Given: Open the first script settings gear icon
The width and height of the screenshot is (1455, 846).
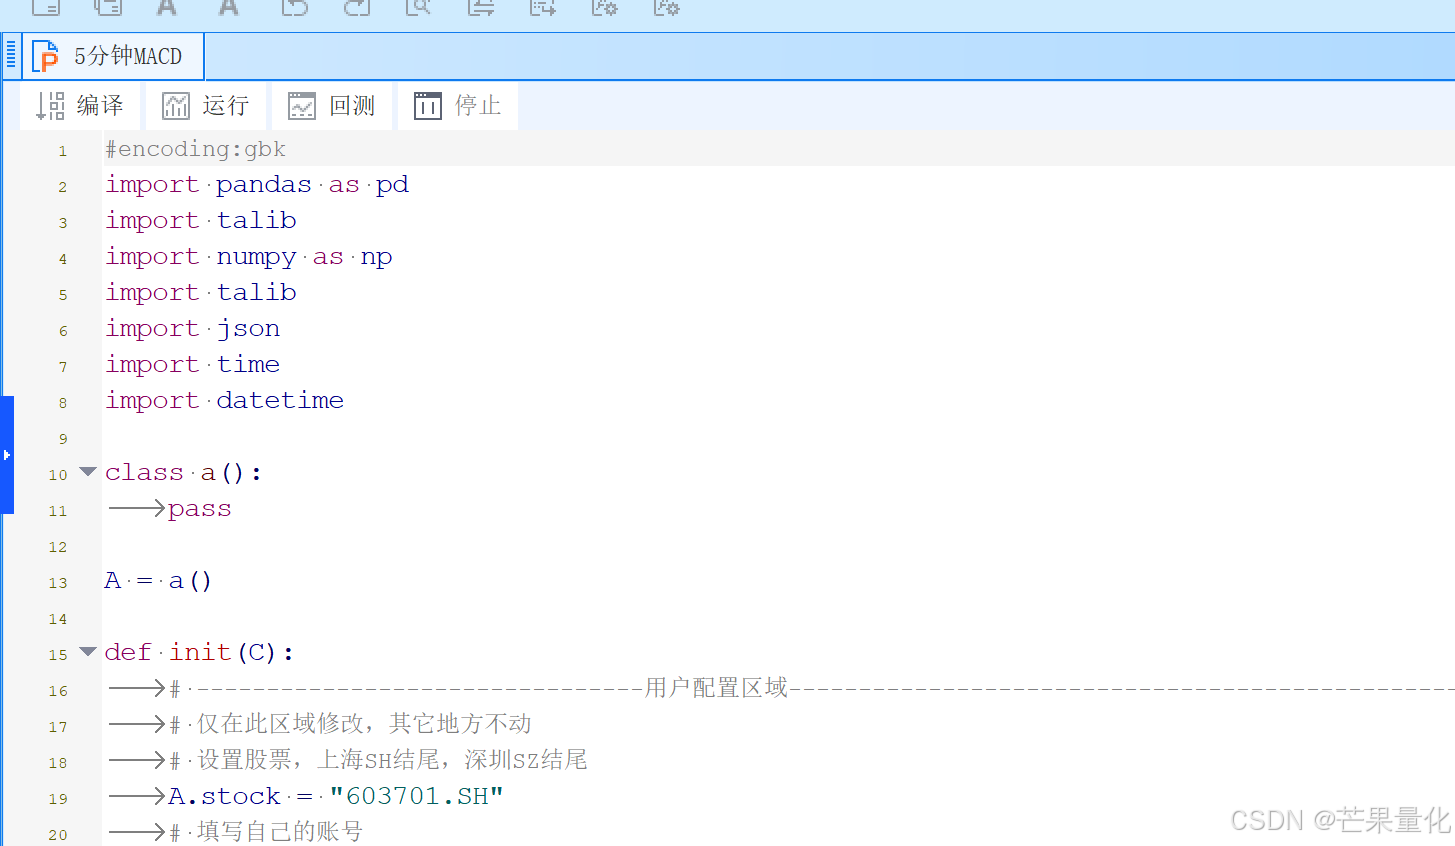Looking at the screenshot, I should pos(604,12).
